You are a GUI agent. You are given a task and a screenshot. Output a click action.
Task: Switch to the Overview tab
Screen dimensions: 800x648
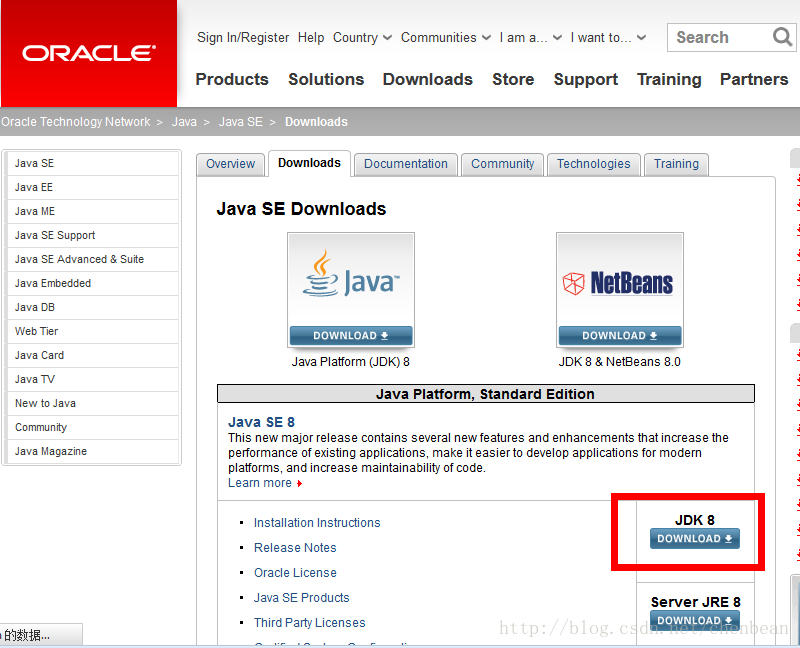231,164
